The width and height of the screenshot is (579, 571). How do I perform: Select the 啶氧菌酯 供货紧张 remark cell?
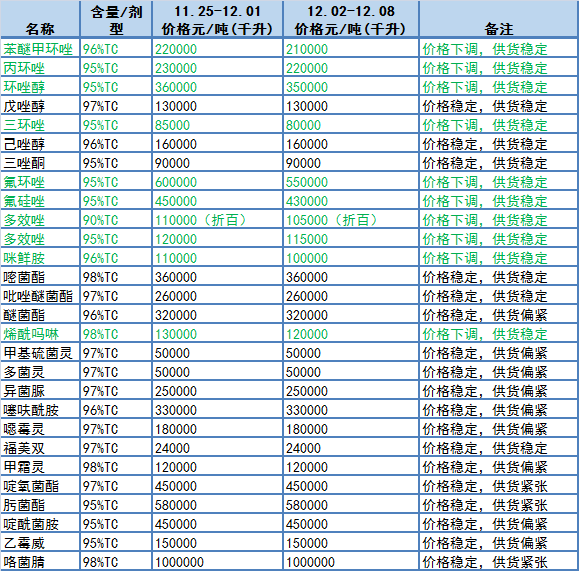click(x=499, y=486)
